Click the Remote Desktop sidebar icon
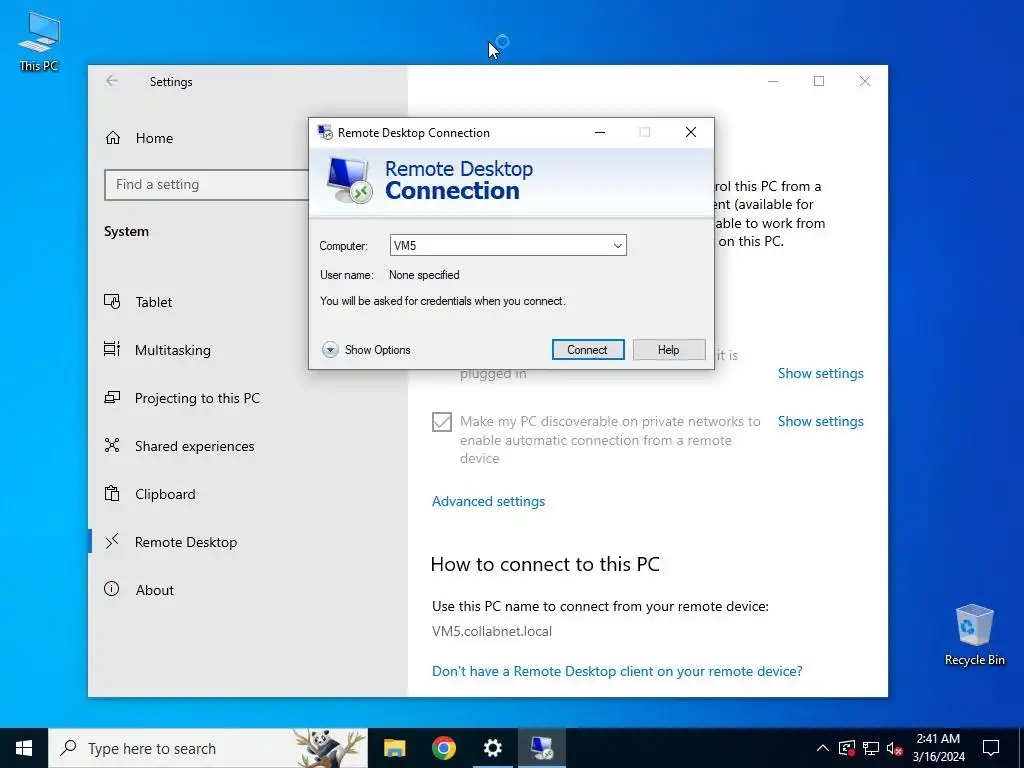 pos(112,541)
